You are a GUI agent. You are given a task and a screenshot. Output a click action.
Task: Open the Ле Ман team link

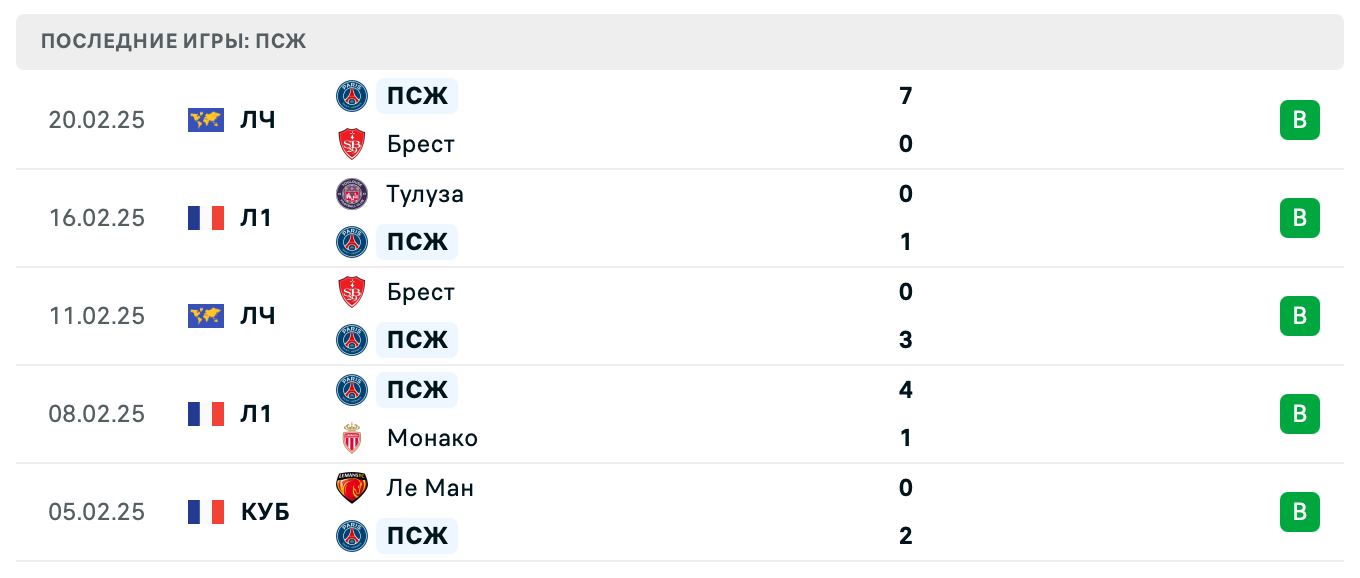pyautogui.click(x=430, y=488)
